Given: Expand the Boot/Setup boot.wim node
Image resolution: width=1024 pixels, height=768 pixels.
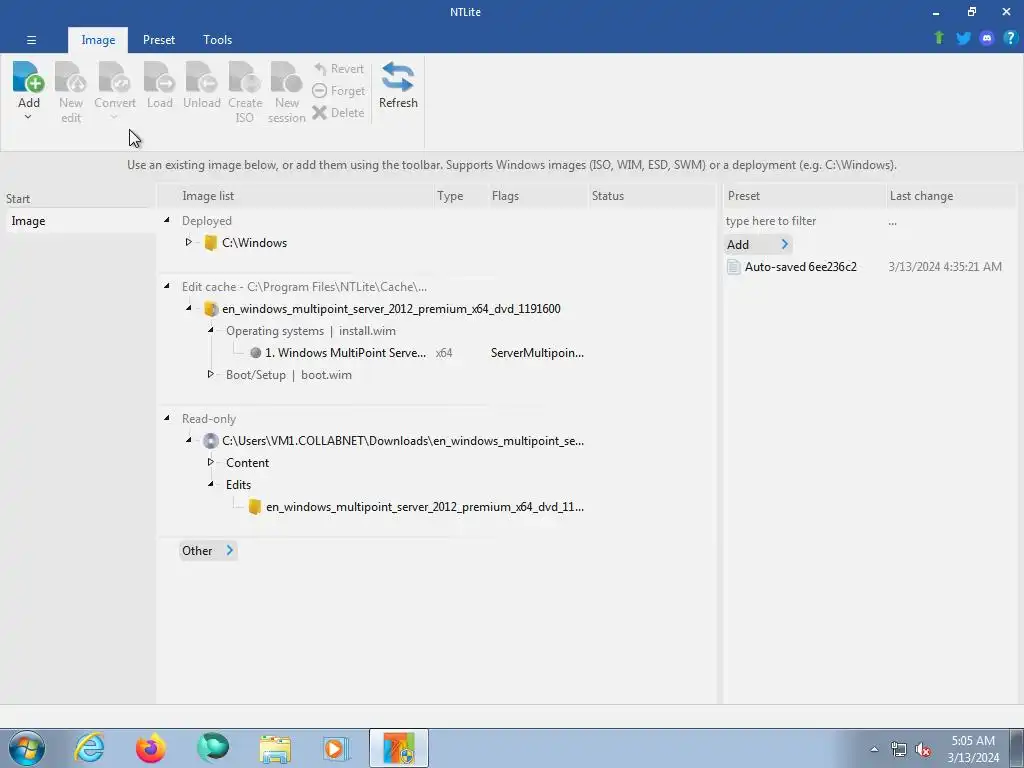Looking at the screenshot, I should tap(210, 374).
